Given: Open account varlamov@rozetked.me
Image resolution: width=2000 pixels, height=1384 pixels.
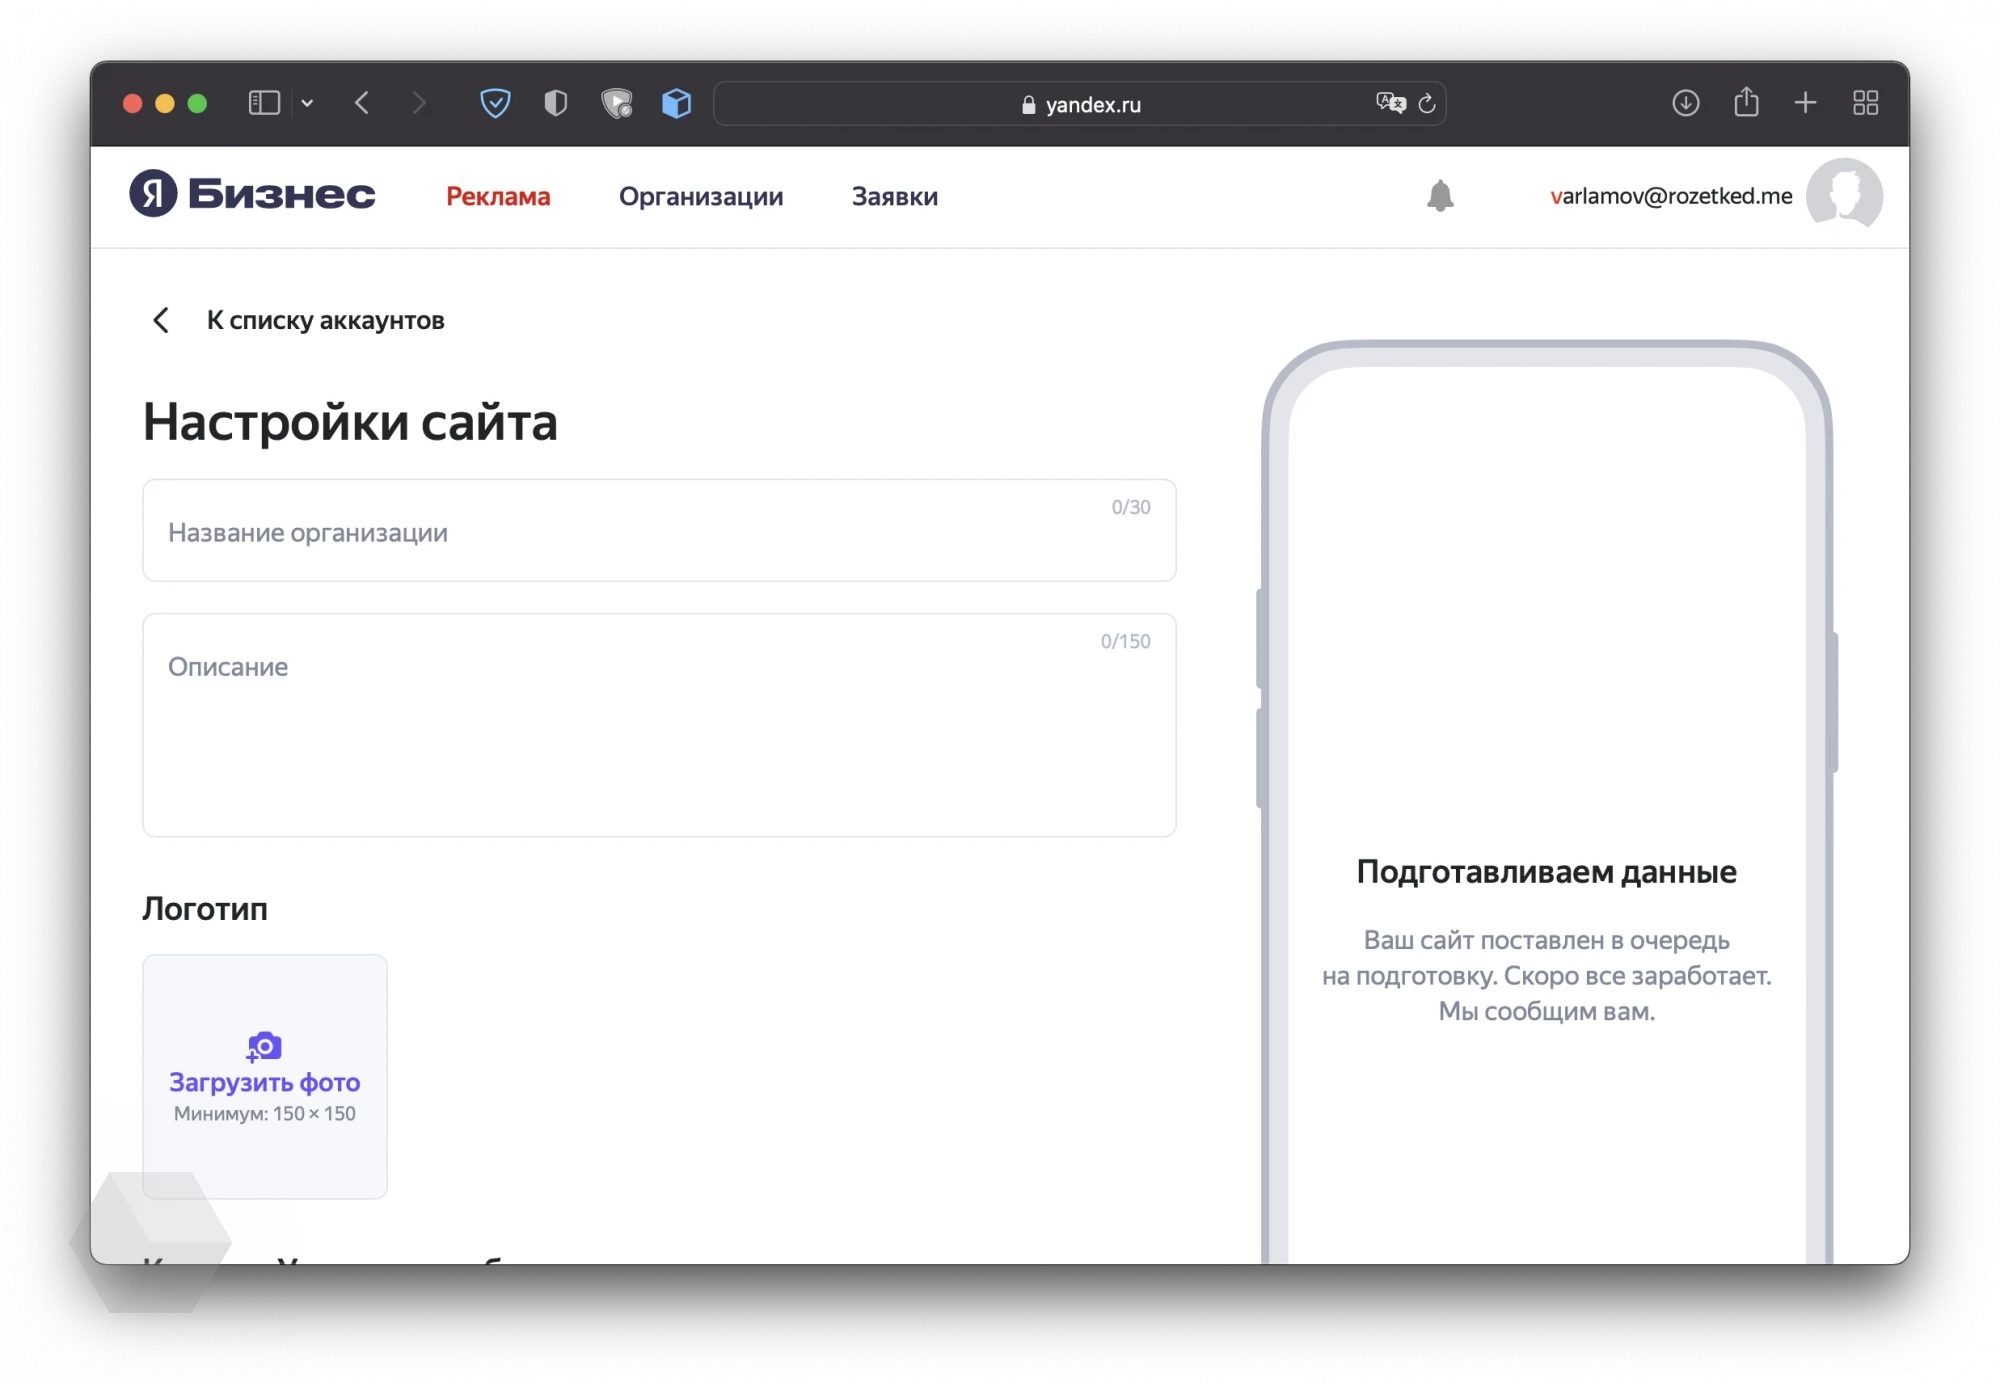Looking at the screenshot, I should pyautogui.click(x=1671, y=196).
